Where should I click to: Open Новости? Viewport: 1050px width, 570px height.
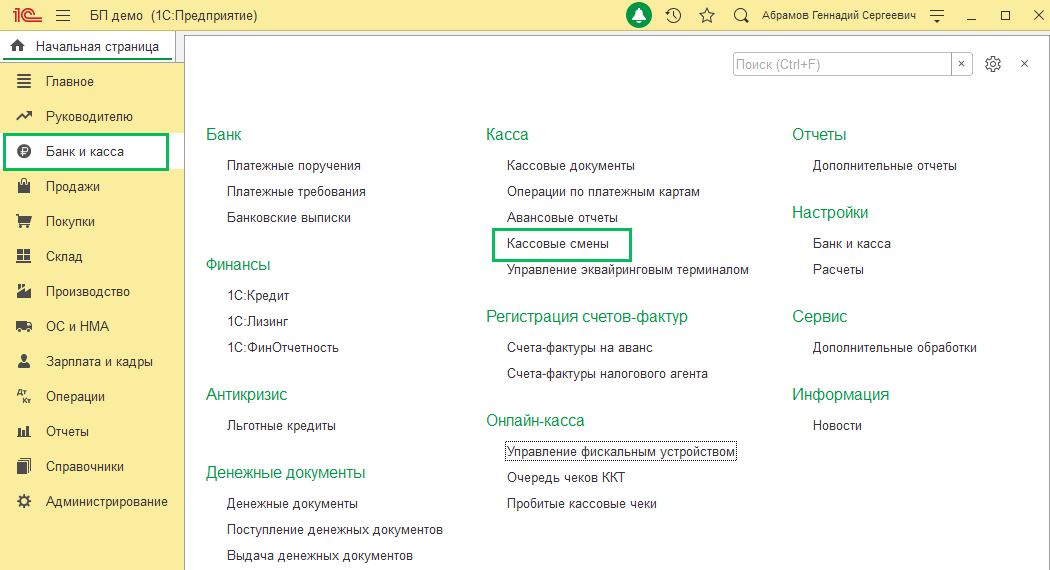(837, 425)
